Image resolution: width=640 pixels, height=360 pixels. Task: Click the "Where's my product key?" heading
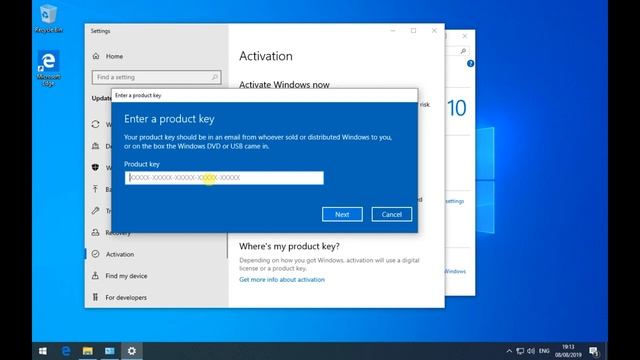click(289, 247)
